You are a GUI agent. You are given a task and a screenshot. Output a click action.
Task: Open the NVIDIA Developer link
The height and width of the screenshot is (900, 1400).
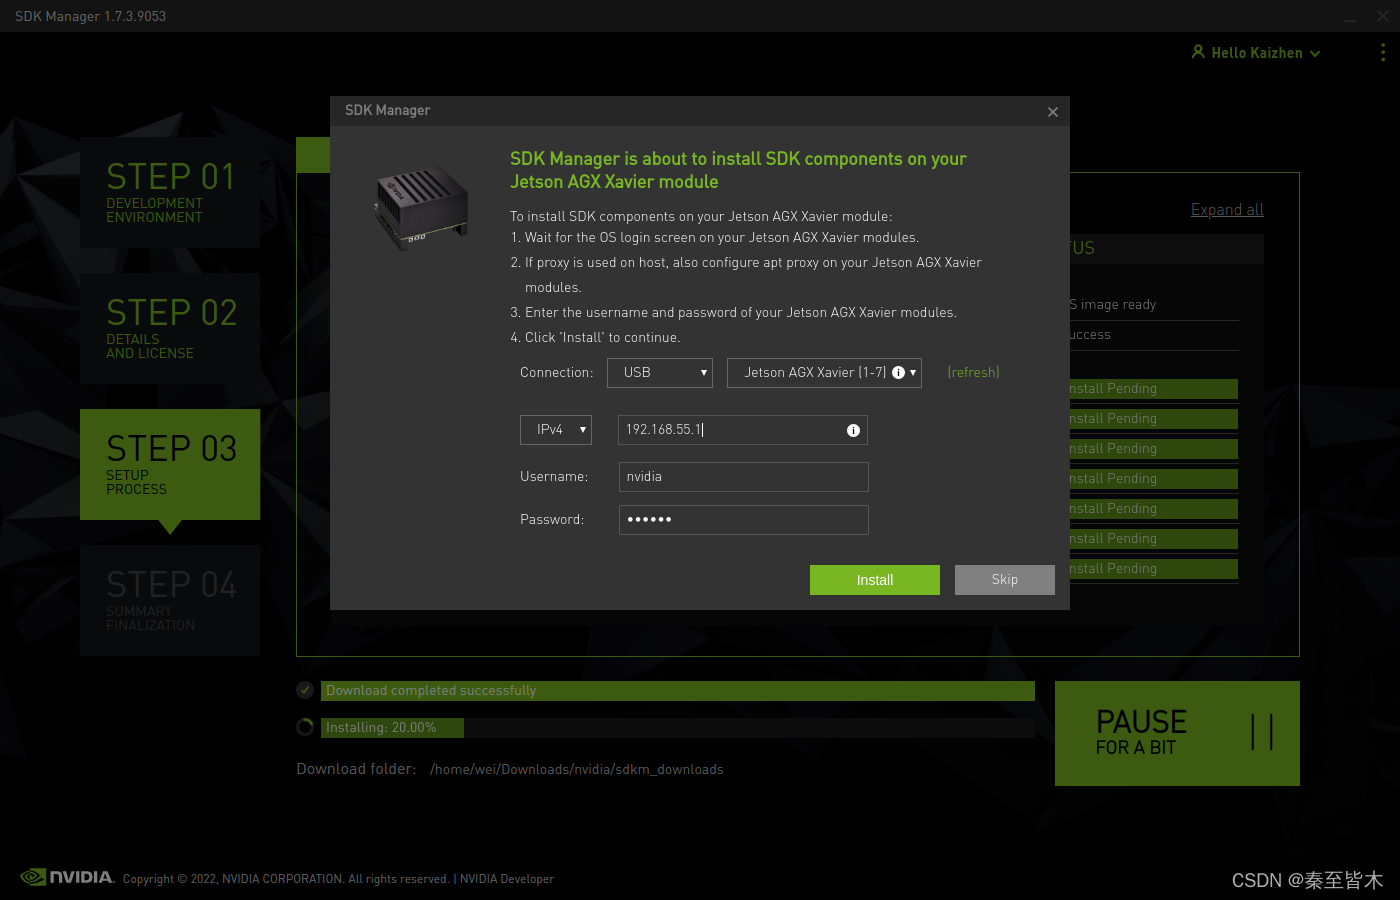point(507,879)
